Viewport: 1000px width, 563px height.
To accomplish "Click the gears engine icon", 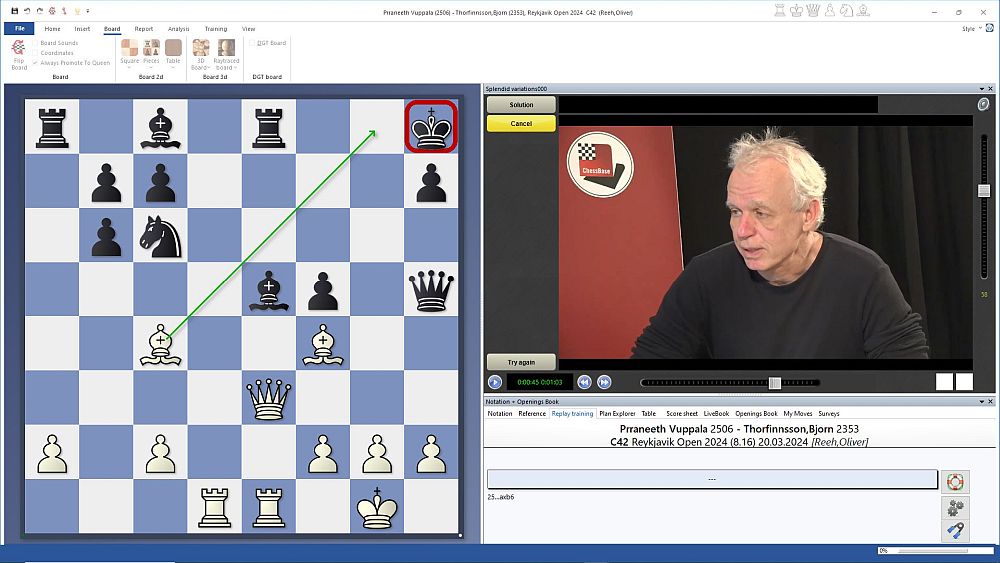I will click(955, 507).
